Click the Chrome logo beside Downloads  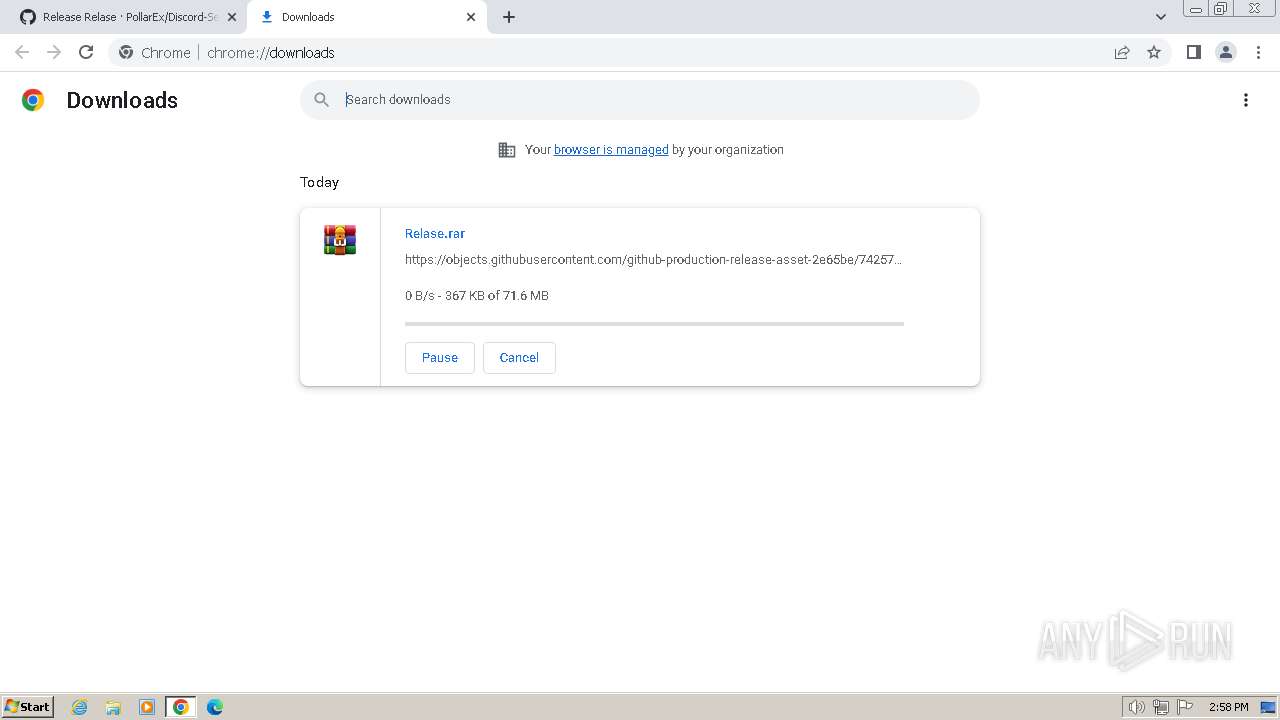33,100
